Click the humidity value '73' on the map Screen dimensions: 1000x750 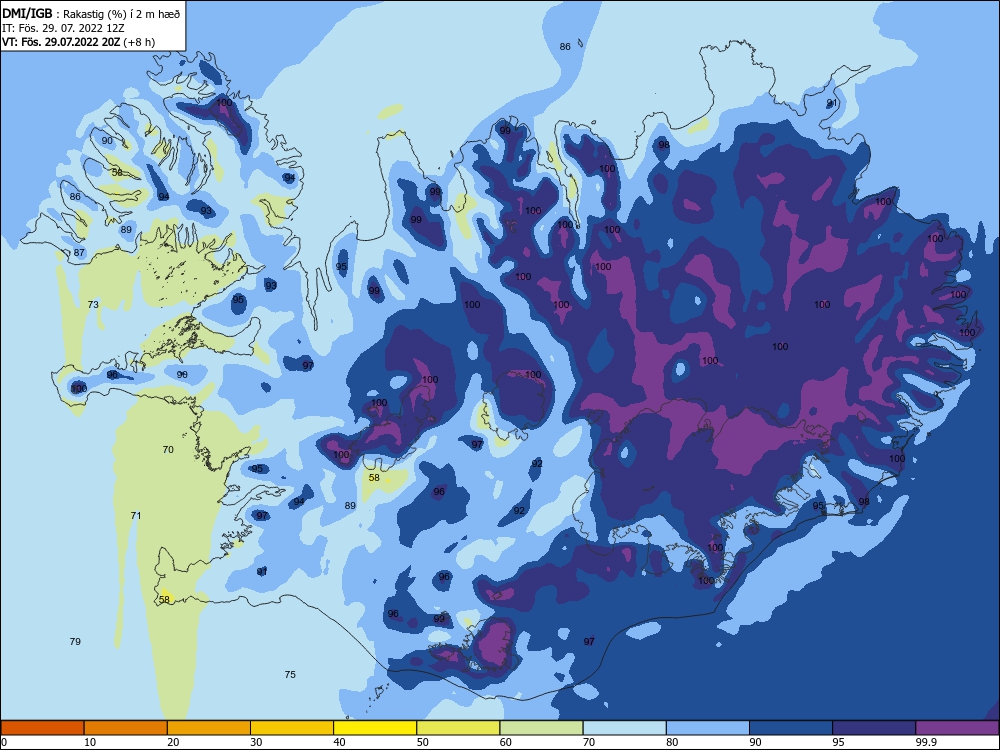tap(93, 304)
